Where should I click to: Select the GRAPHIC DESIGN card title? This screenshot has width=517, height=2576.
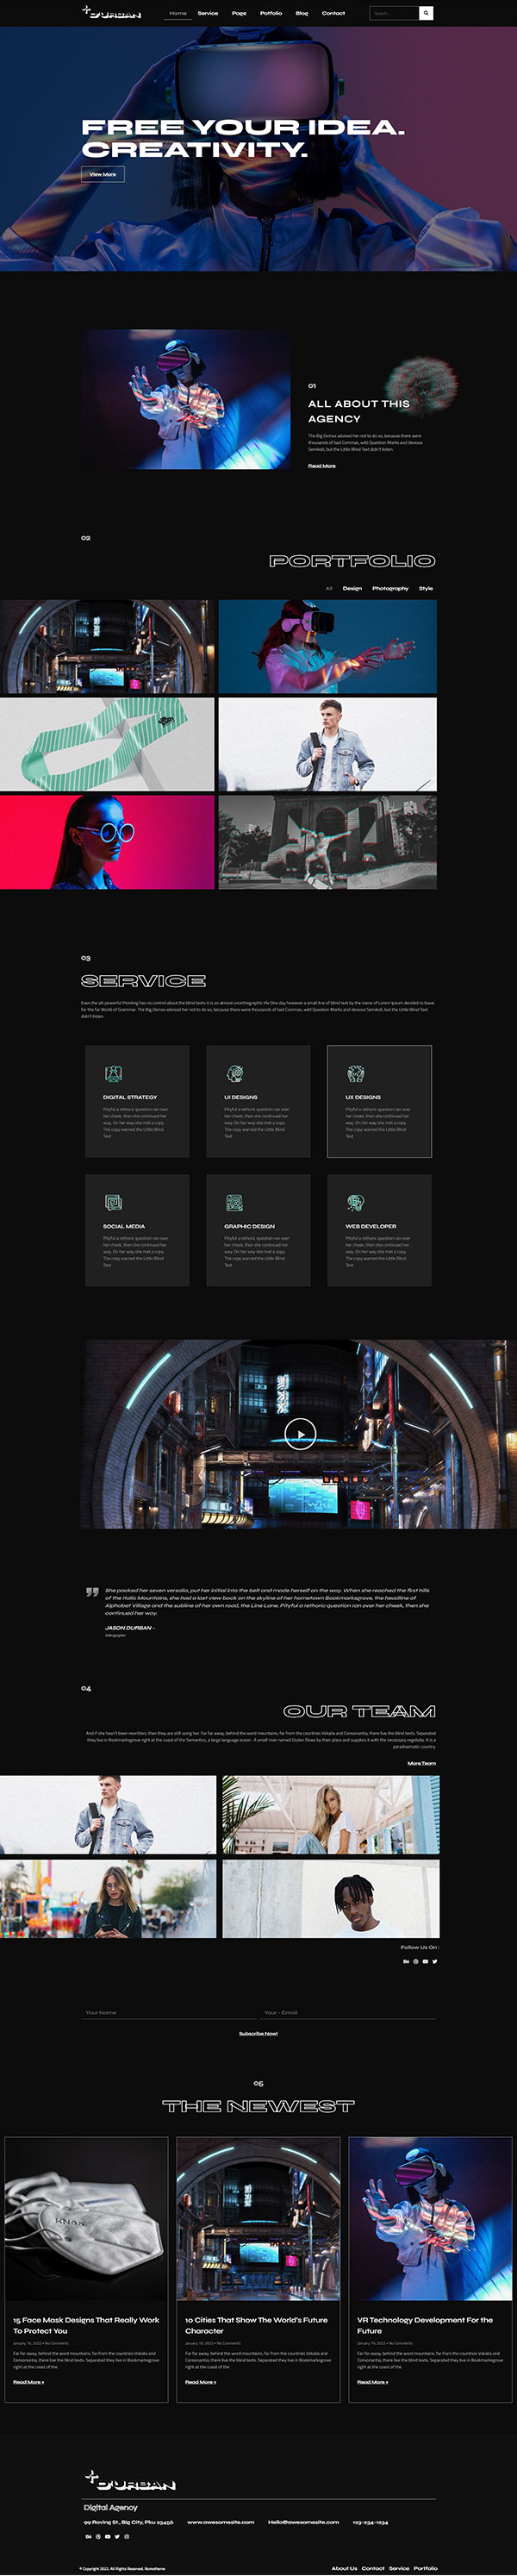(x=249, y=1226)
